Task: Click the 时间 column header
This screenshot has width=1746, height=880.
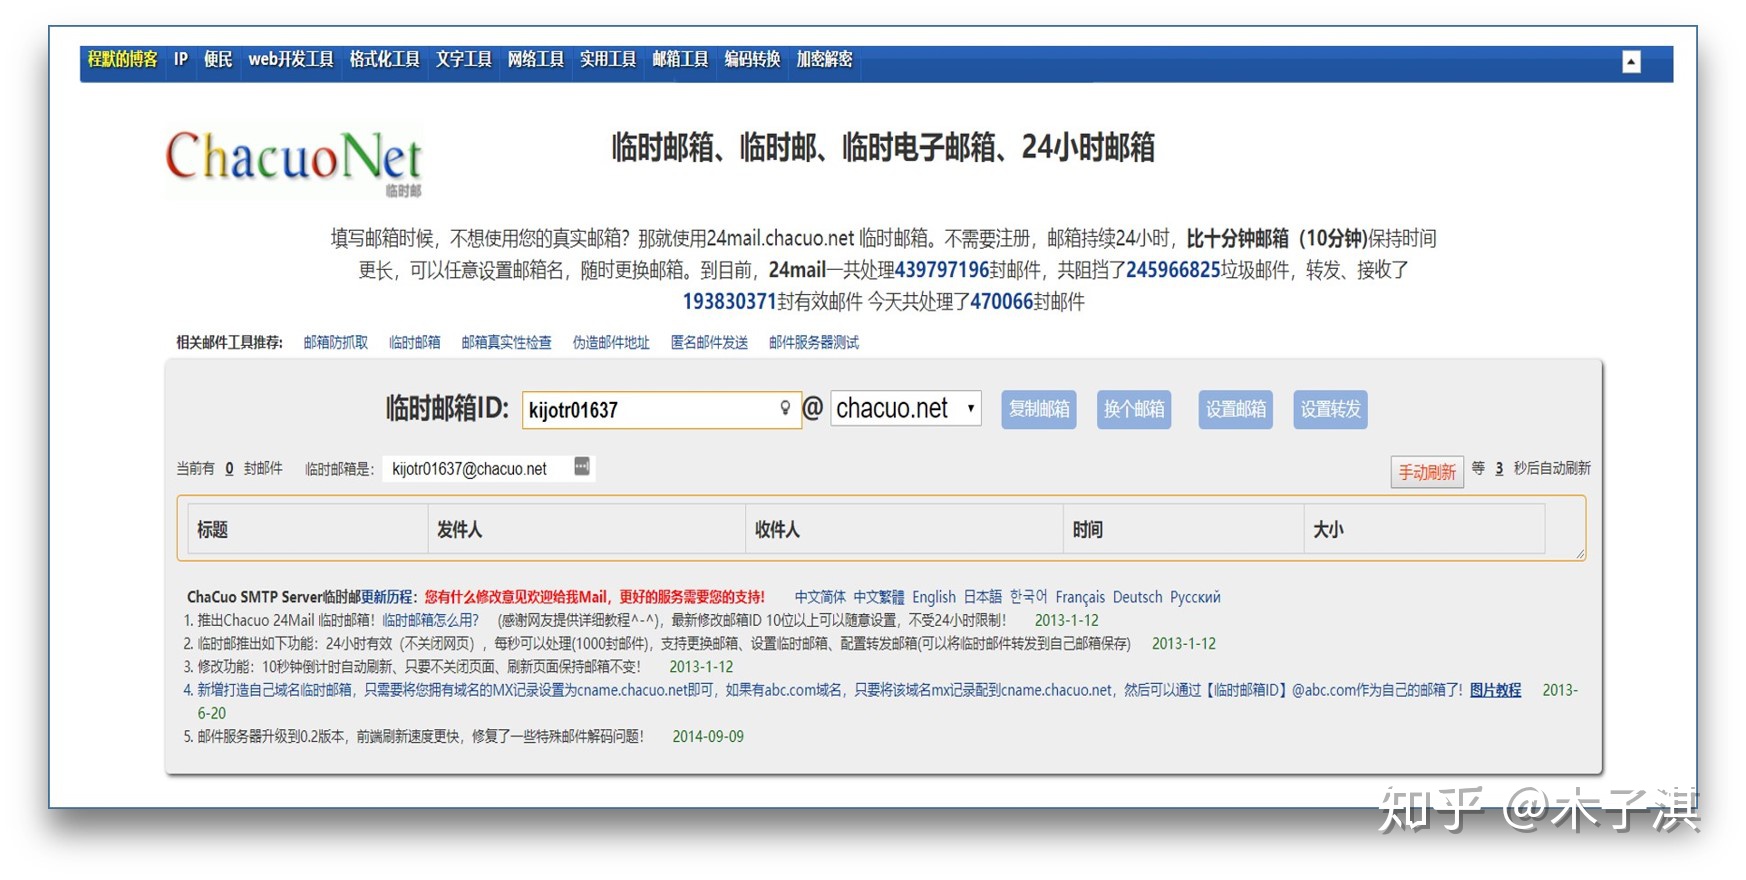Action: pyautogui.click(x=1184, y=529)
